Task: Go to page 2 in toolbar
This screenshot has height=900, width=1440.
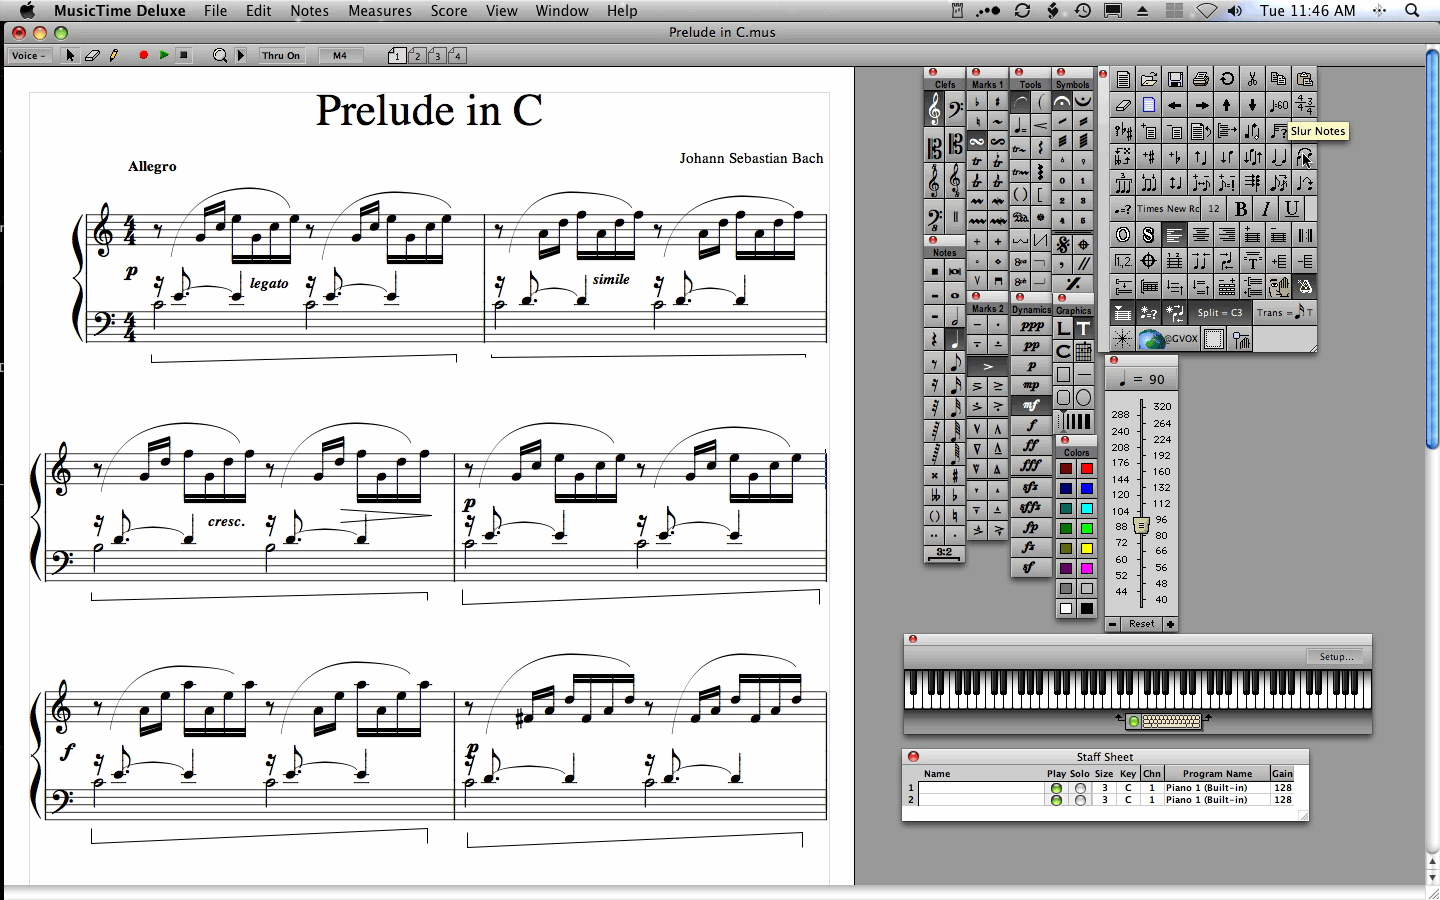Action: [x=417, y=56]
